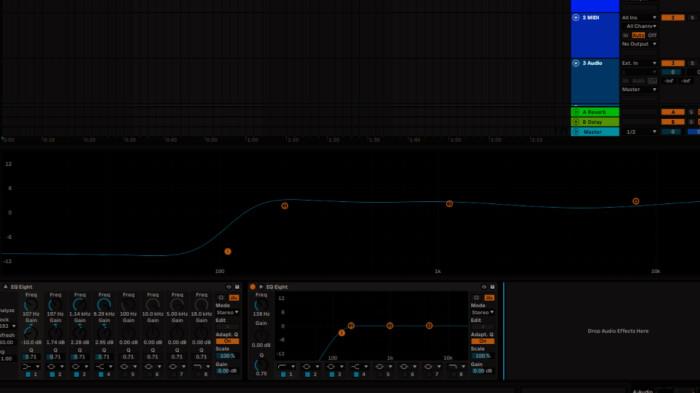This screenshot has height=393, width=700.
Task: Toggle Adapt. Q On in second EQ Eight
Action: click(x=483, y=341)
